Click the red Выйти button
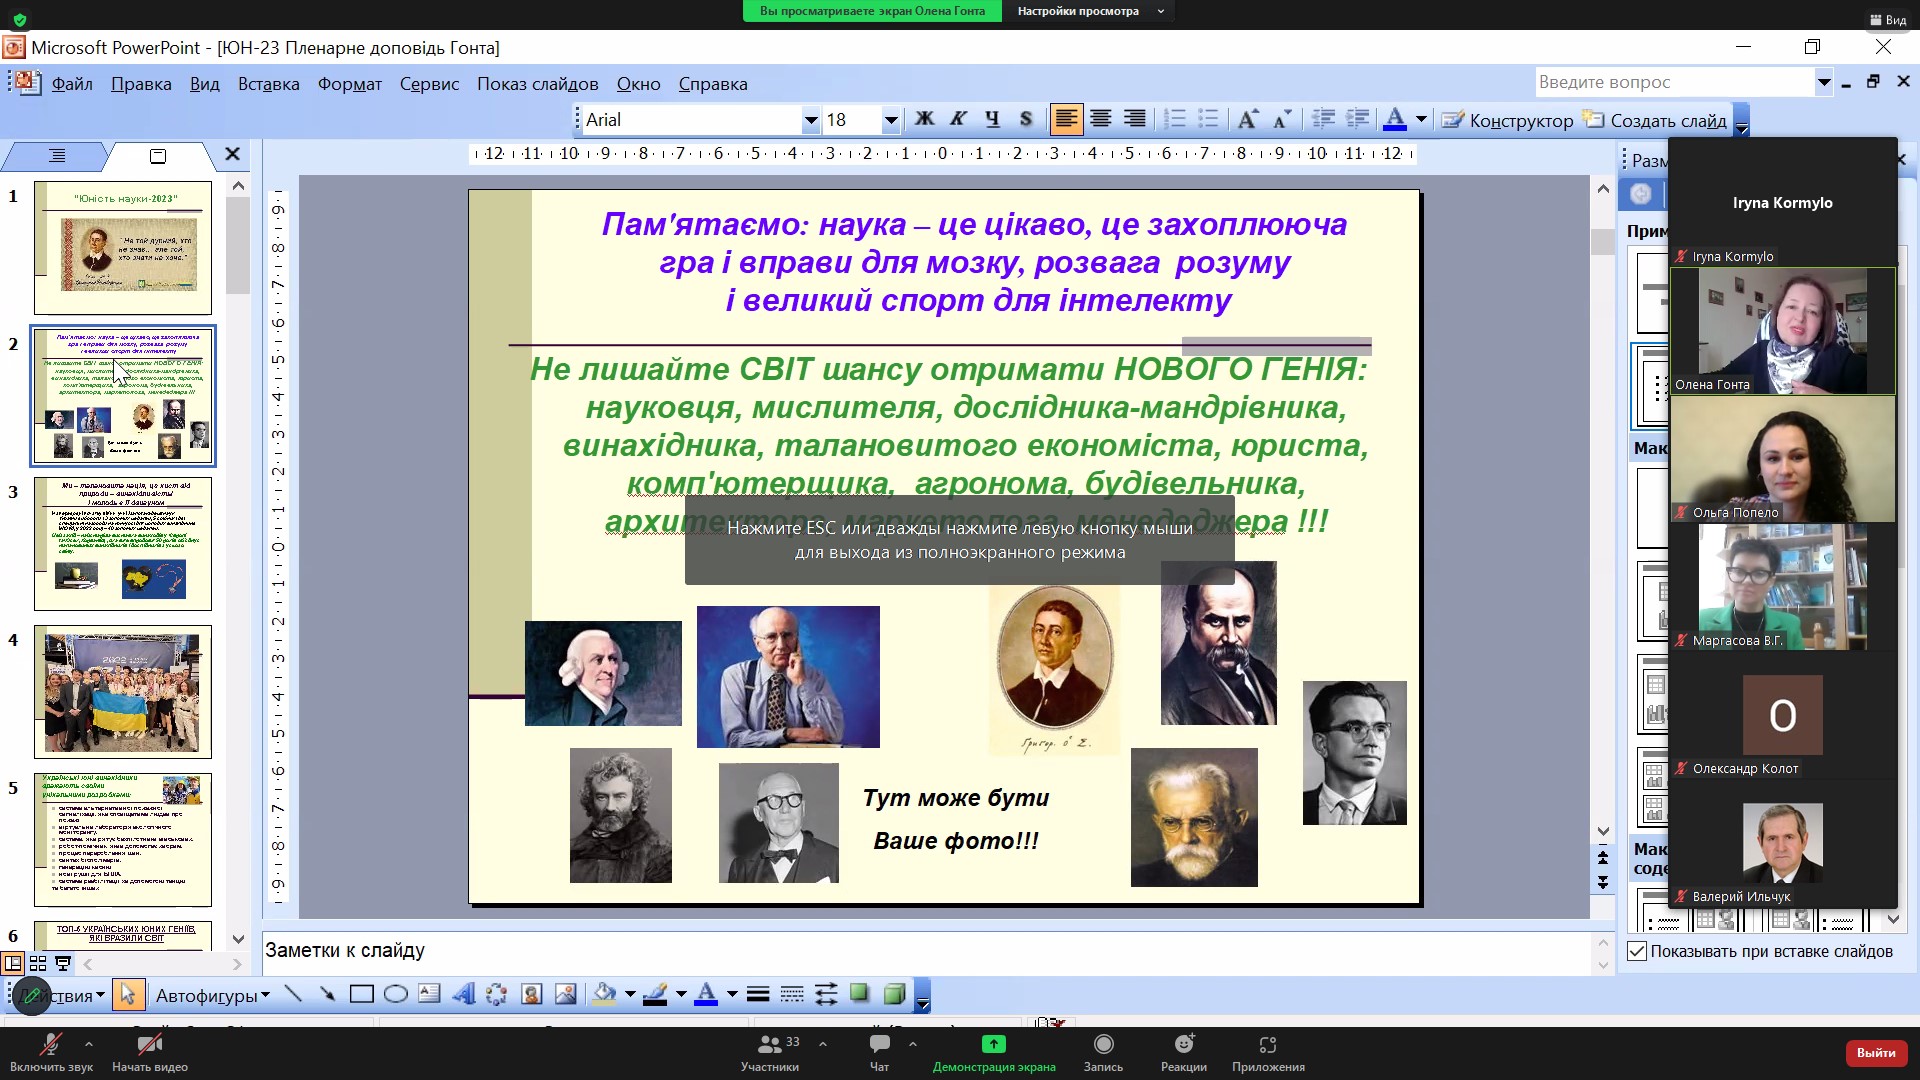Viewport: 1920px width, 1080px height. pyautogui.click(x=1875, y=1052)
